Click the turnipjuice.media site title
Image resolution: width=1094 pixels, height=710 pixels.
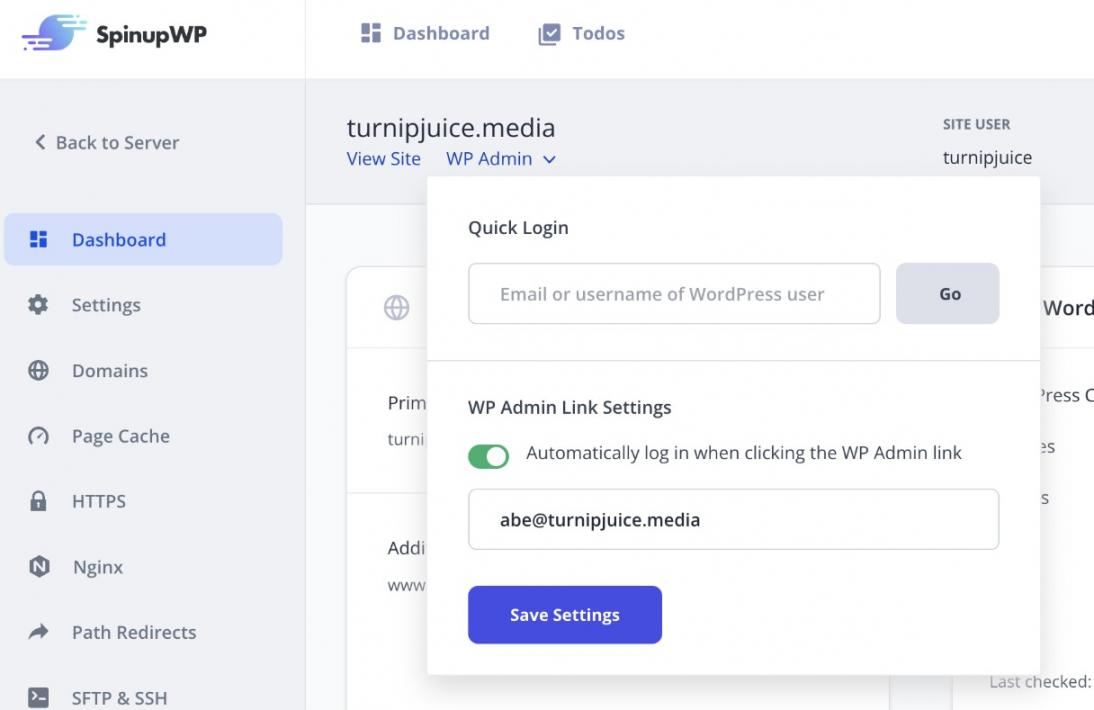[451, 128]
